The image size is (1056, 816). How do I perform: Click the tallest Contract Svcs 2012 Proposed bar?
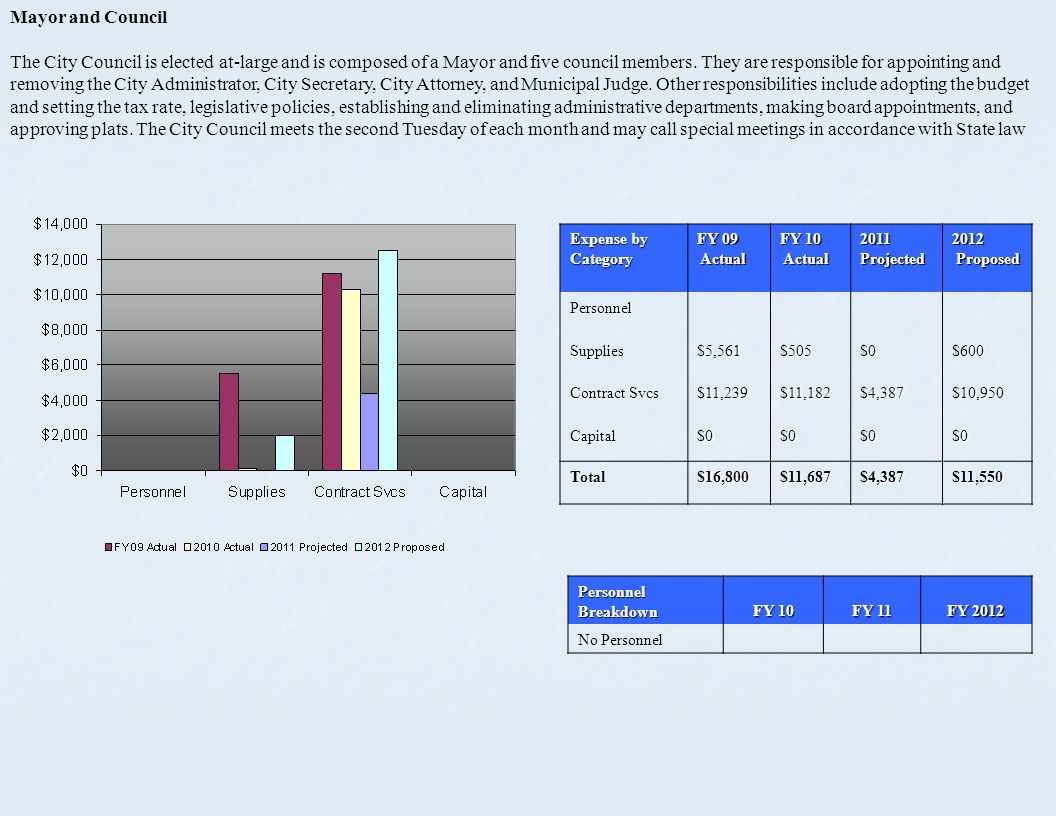388,360
